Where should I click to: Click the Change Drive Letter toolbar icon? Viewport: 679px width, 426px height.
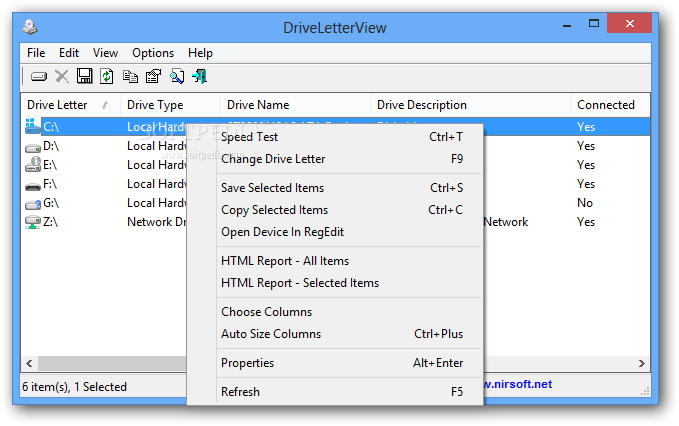39,77
